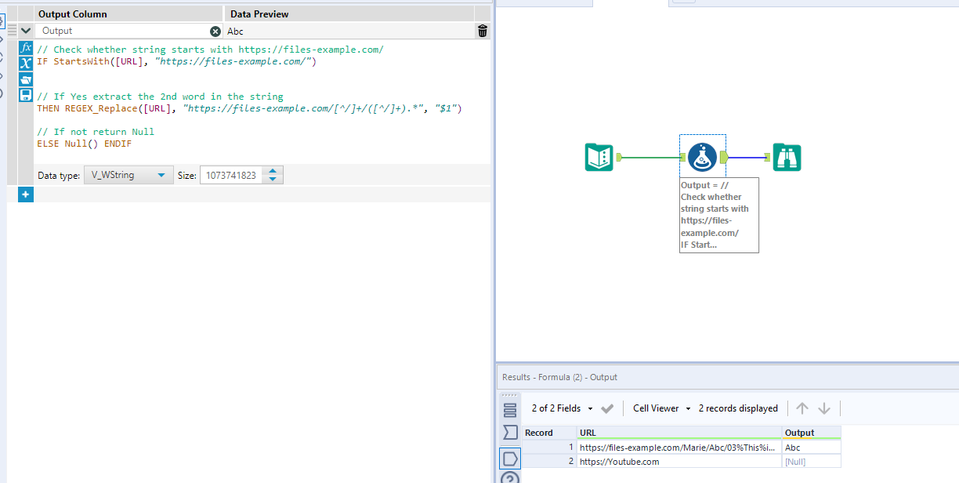Select the files-example.com URL cell
Viewport: 959px width, 483px height.
click(679, 447)
